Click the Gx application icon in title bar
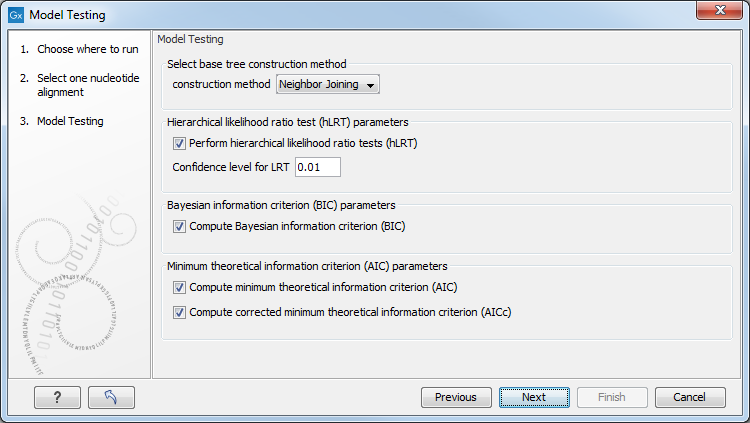 click(15, 15)
